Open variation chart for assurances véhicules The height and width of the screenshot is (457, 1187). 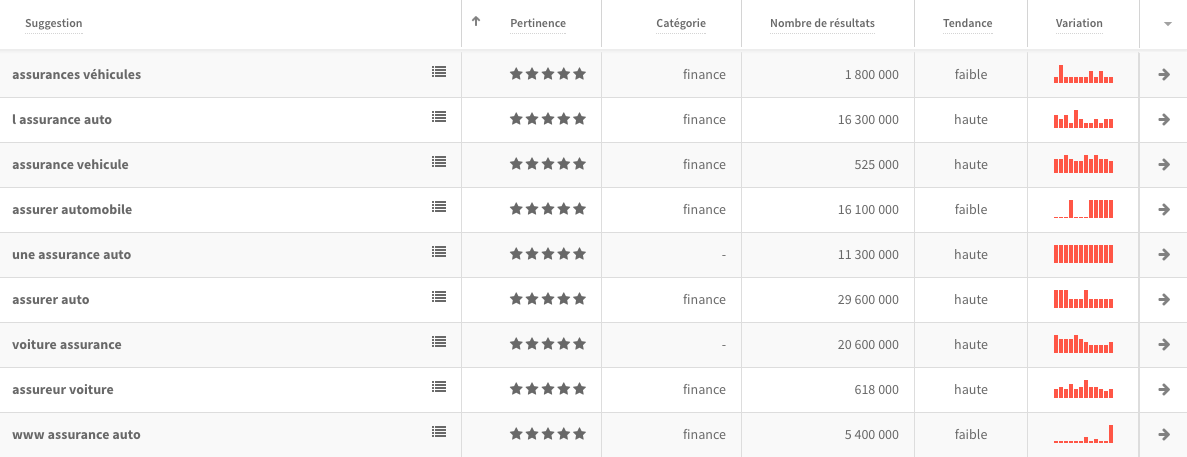click(x=1083, y=73)
